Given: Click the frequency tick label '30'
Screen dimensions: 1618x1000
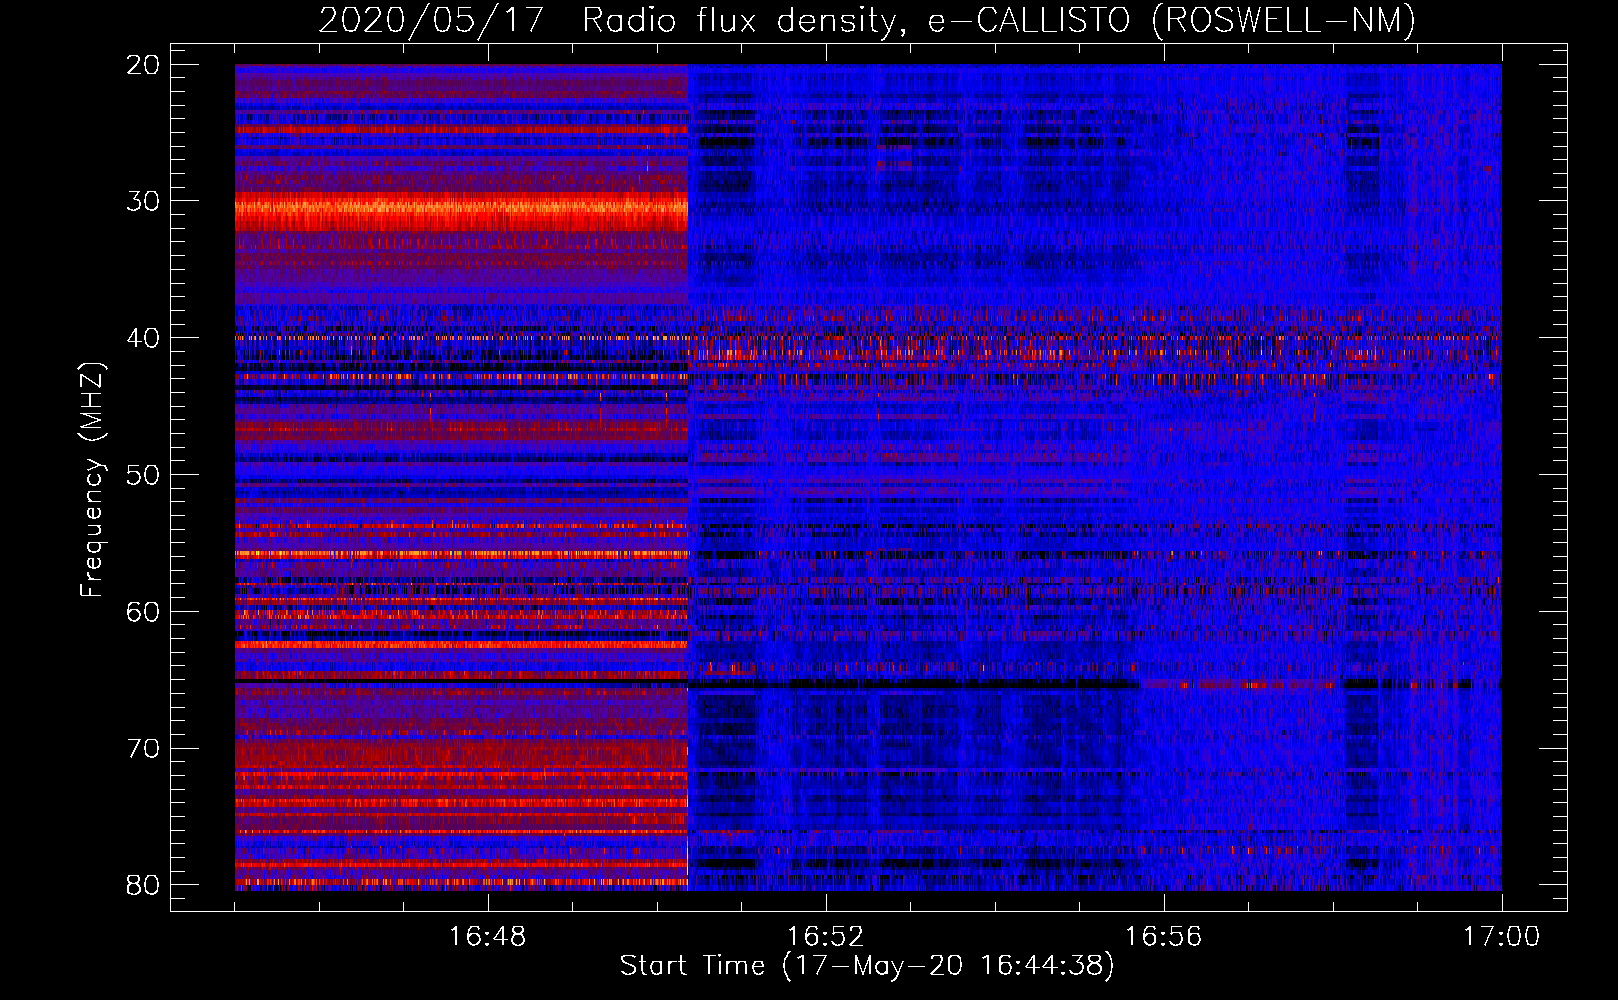Looking at the screenshot, I should (144, 201).
